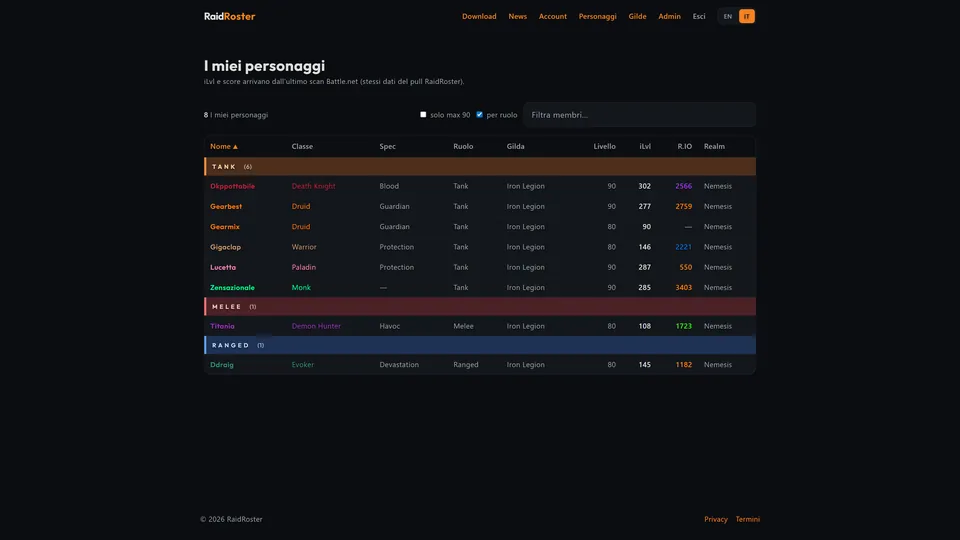Collapse the RANGED group header
This screenshot has width=960, height=540.
480,345
